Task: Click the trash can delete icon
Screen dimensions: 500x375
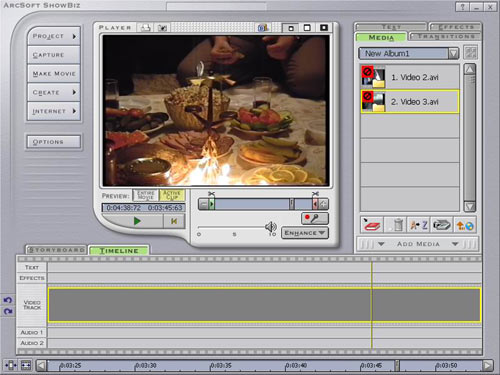Action: click(397, 225)
